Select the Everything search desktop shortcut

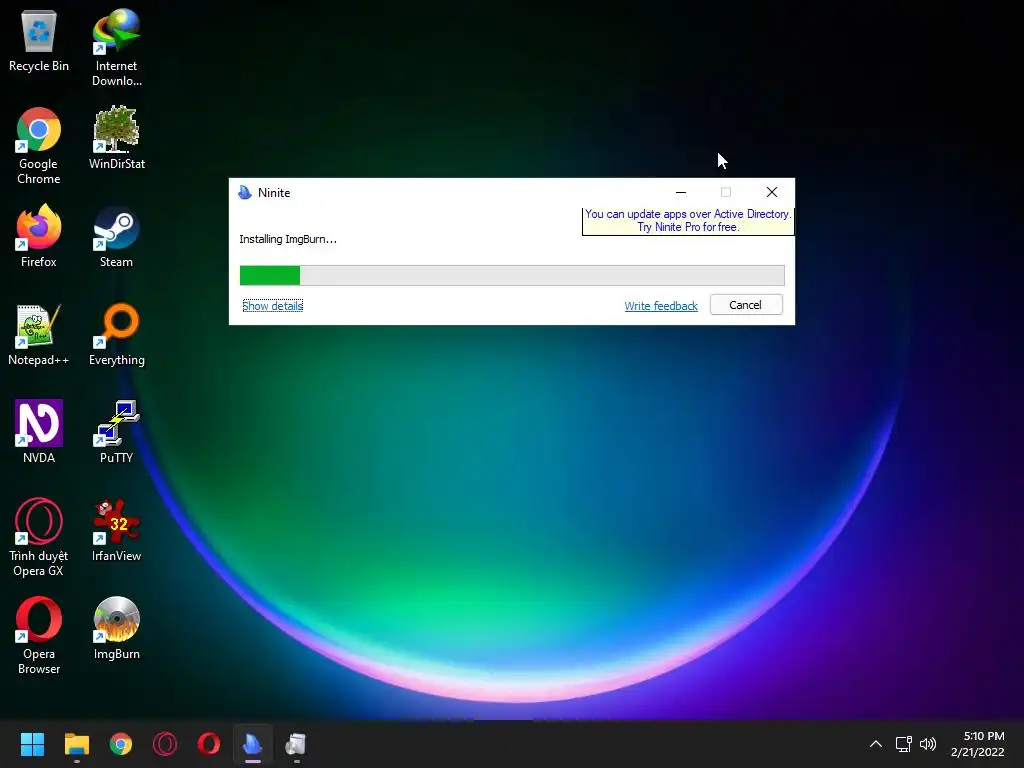(116, 334)
